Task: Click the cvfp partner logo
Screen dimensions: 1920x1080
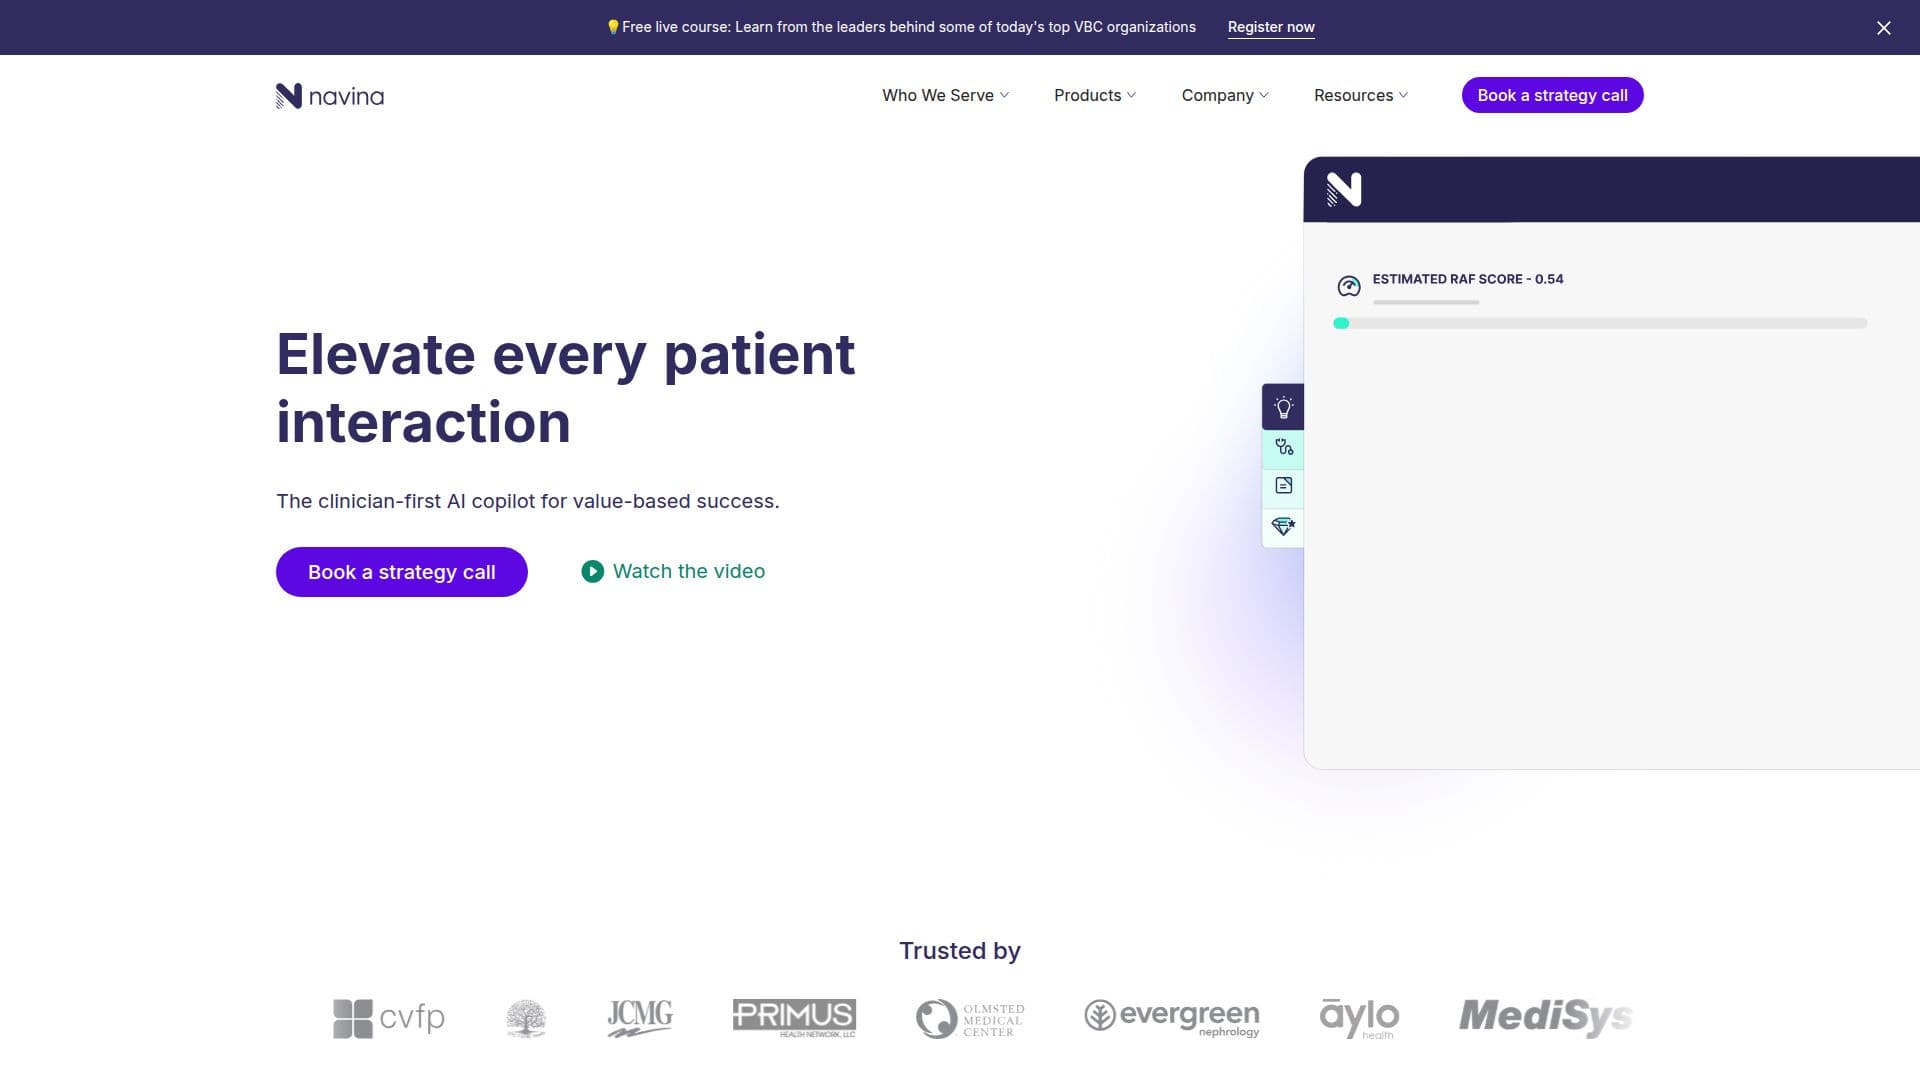Action: pyautogui.click(x=389, y=1018)
